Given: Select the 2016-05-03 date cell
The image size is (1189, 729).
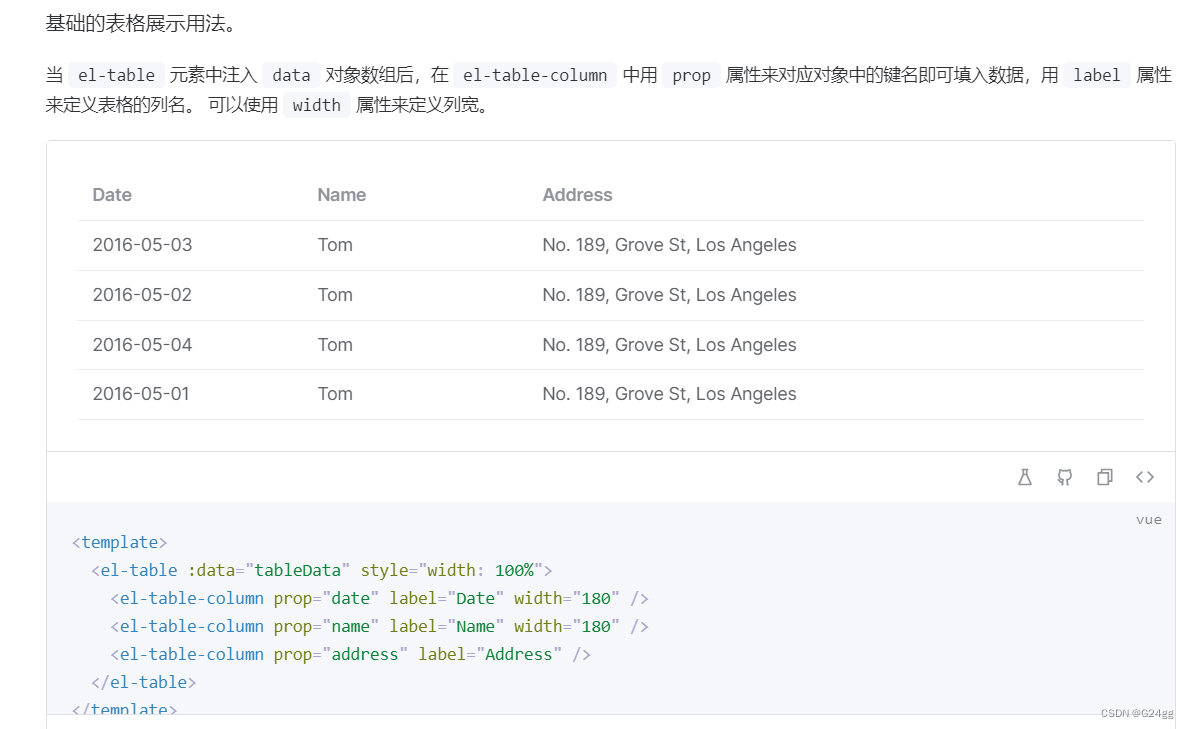Looking at the screenshot, I should coord(143,245).
